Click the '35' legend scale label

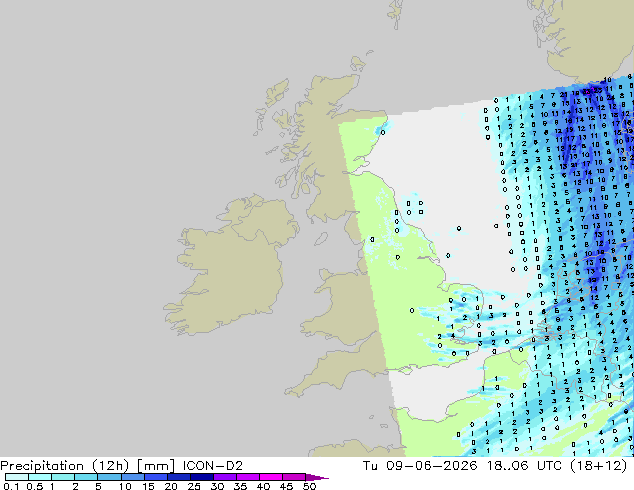(x=240, y=486)
